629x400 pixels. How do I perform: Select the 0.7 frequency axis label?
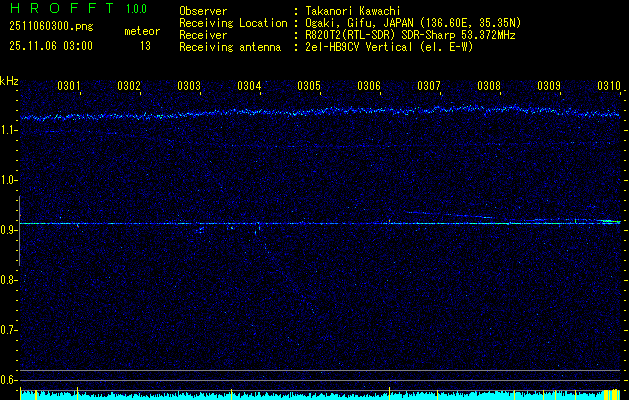9,330
